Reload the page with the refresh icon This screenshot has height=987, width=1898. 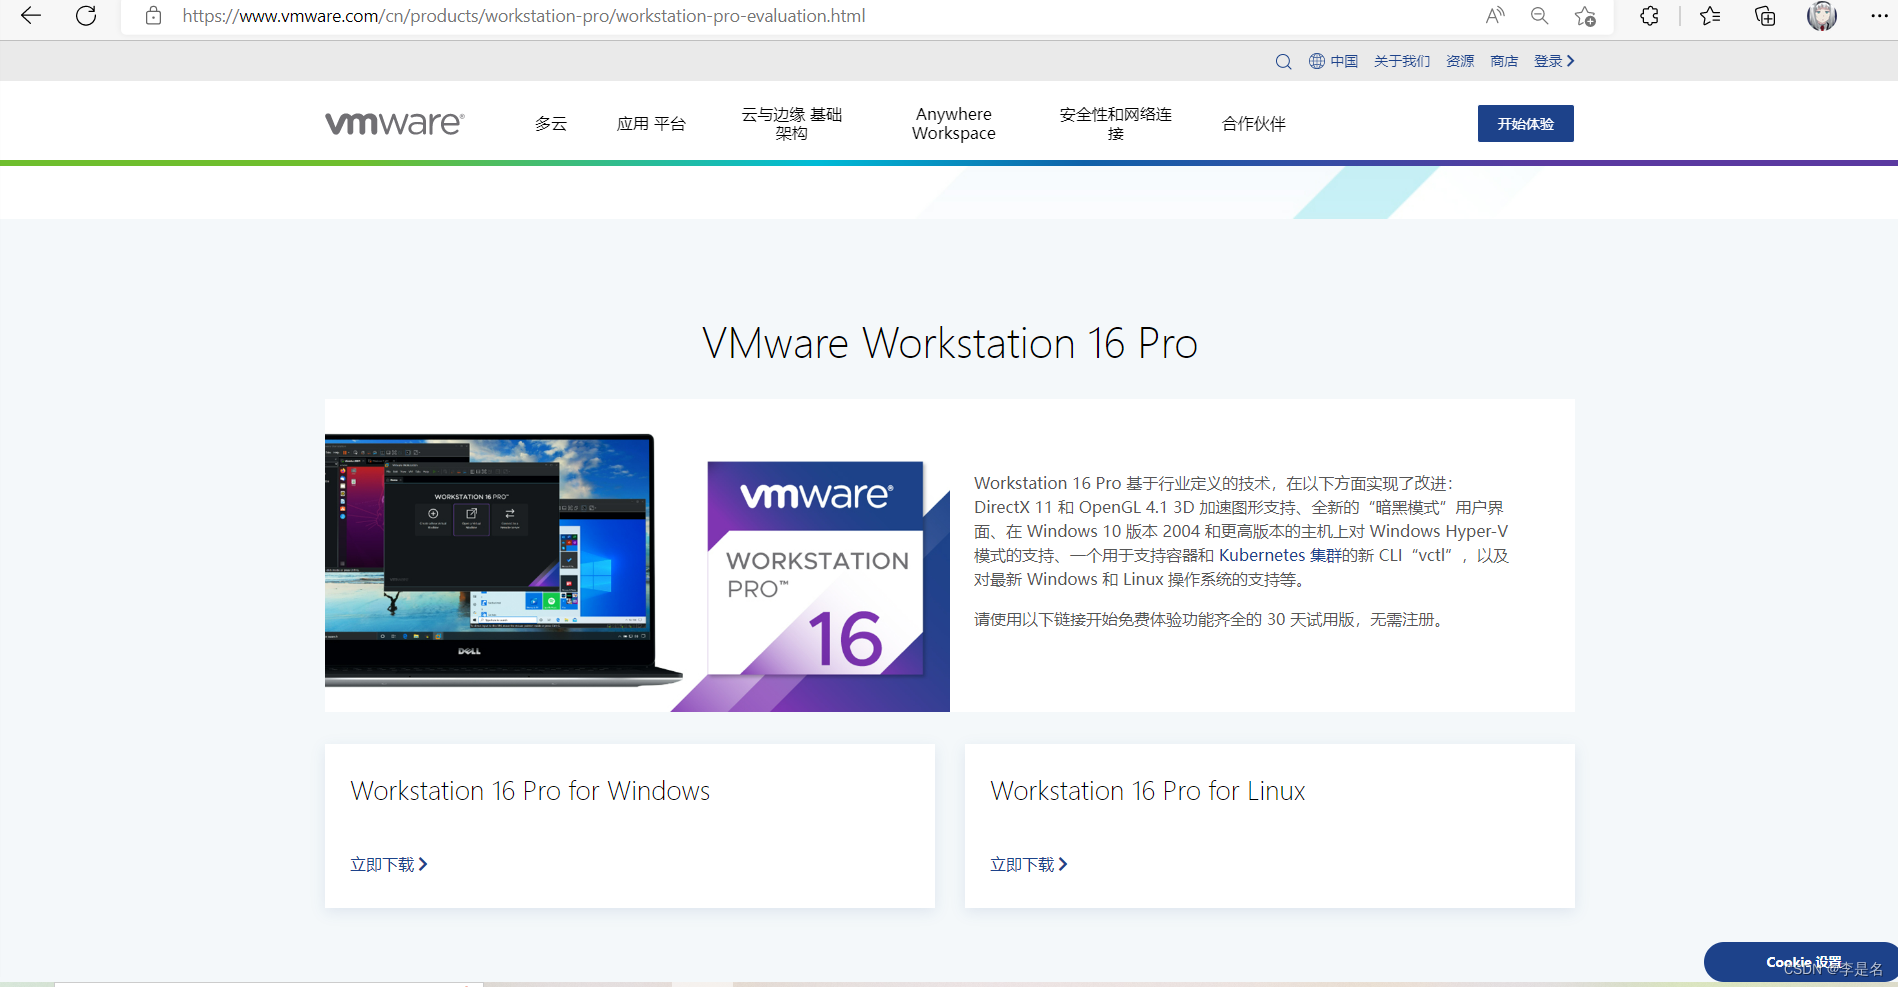tap(86, 16)
